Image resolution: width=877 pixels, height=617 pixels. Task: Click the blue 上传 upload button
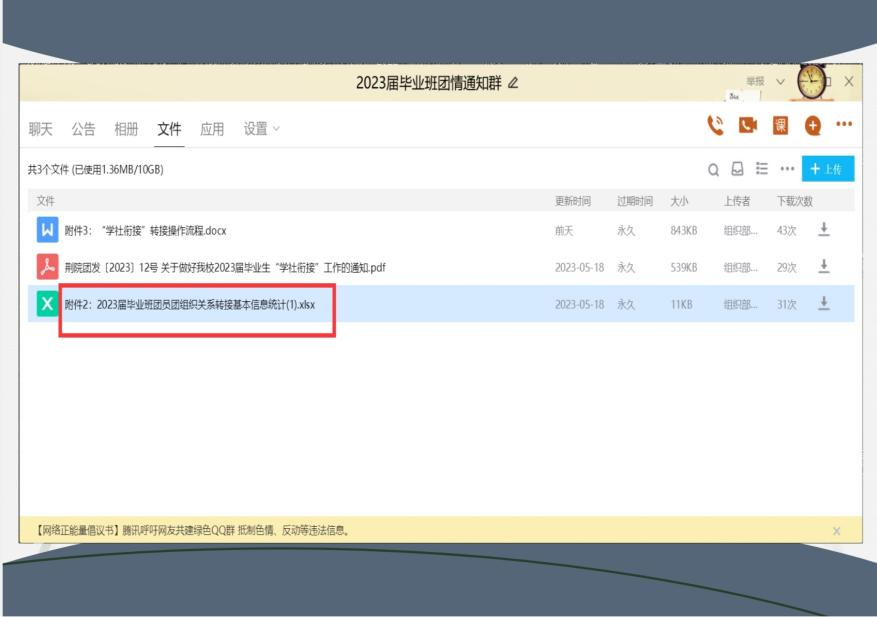click(828, 169)
